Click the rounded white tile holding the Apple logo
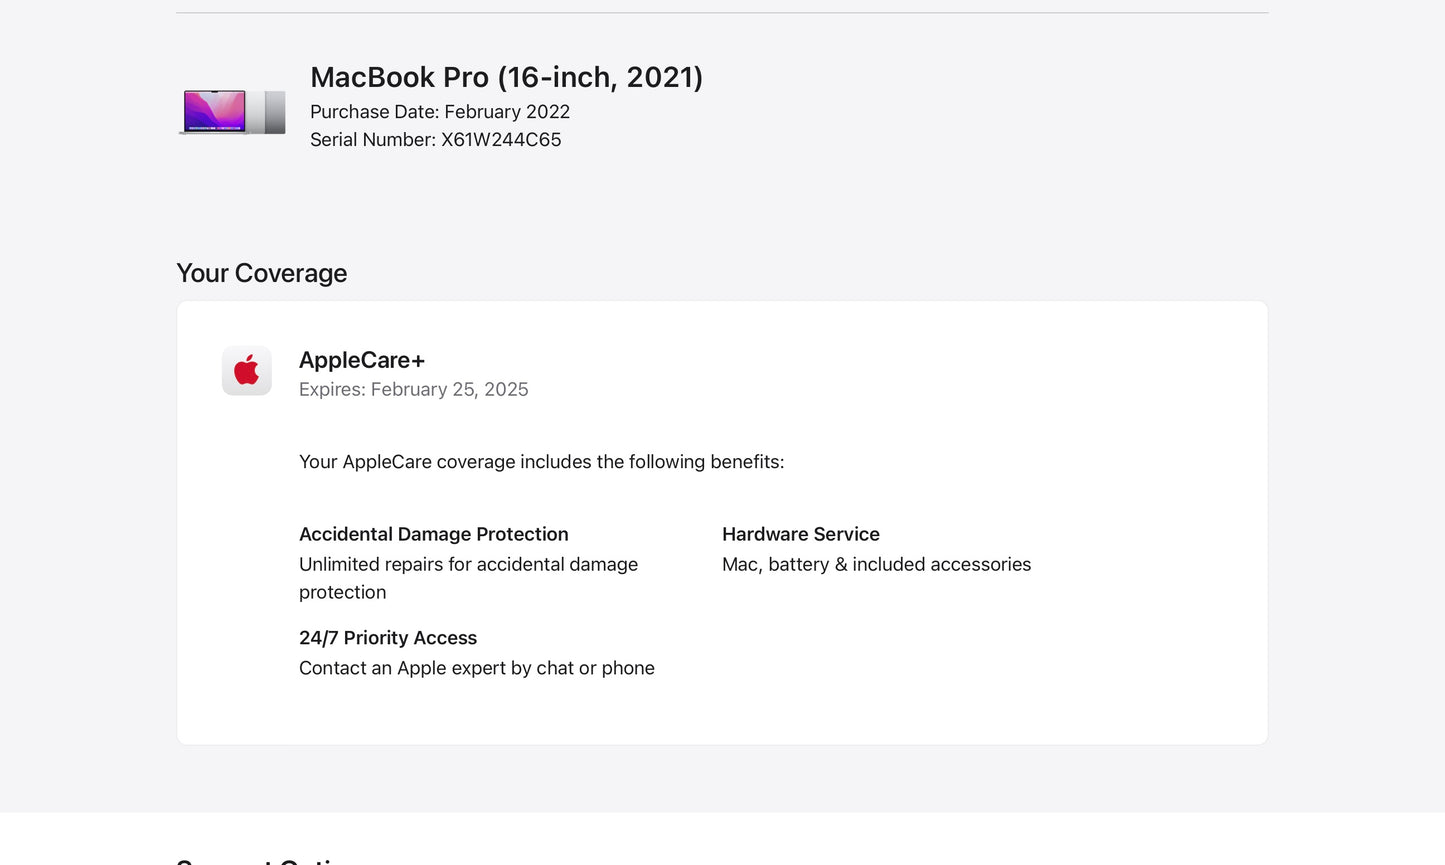Image resolution: width=1445 pixels, height=865 pixels. (x=246, y=370)
